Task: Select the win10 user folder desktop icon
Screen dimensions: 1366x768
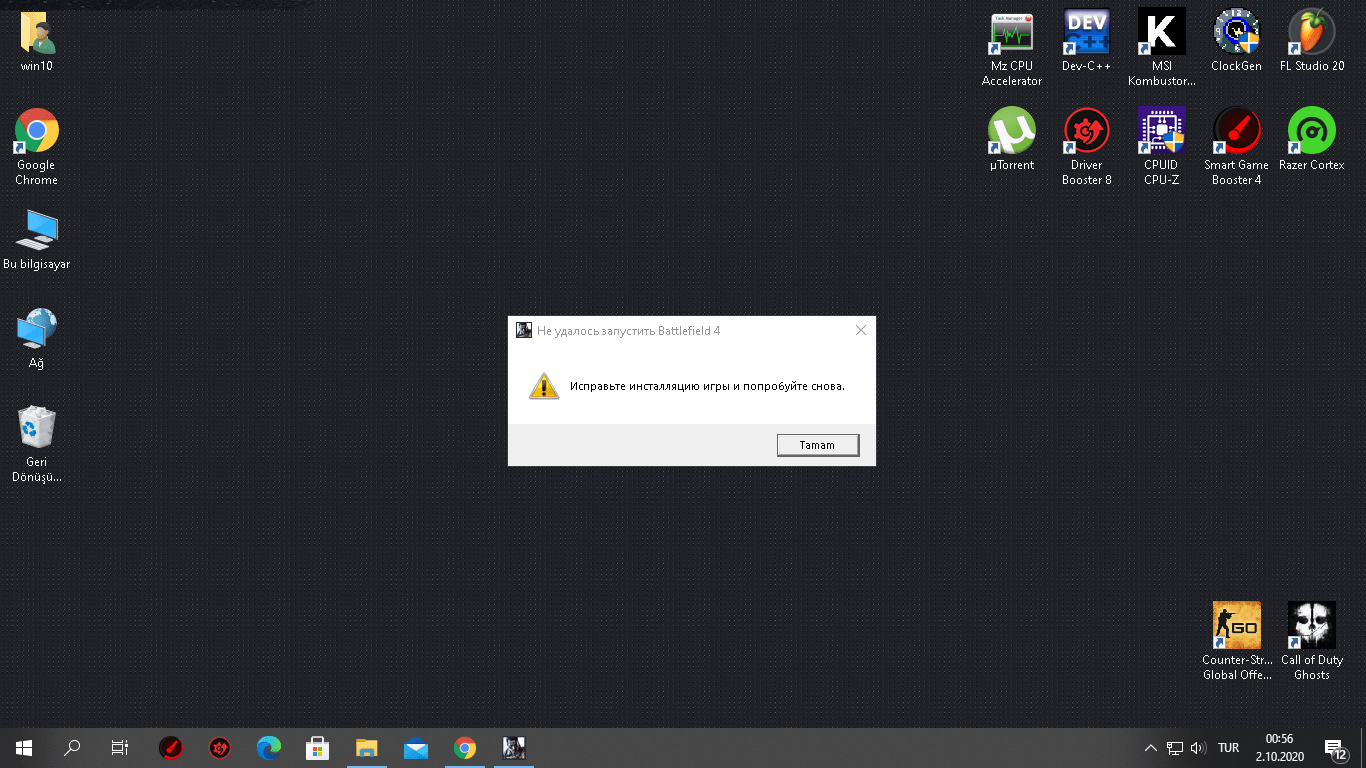Action: tap(37, 43)
